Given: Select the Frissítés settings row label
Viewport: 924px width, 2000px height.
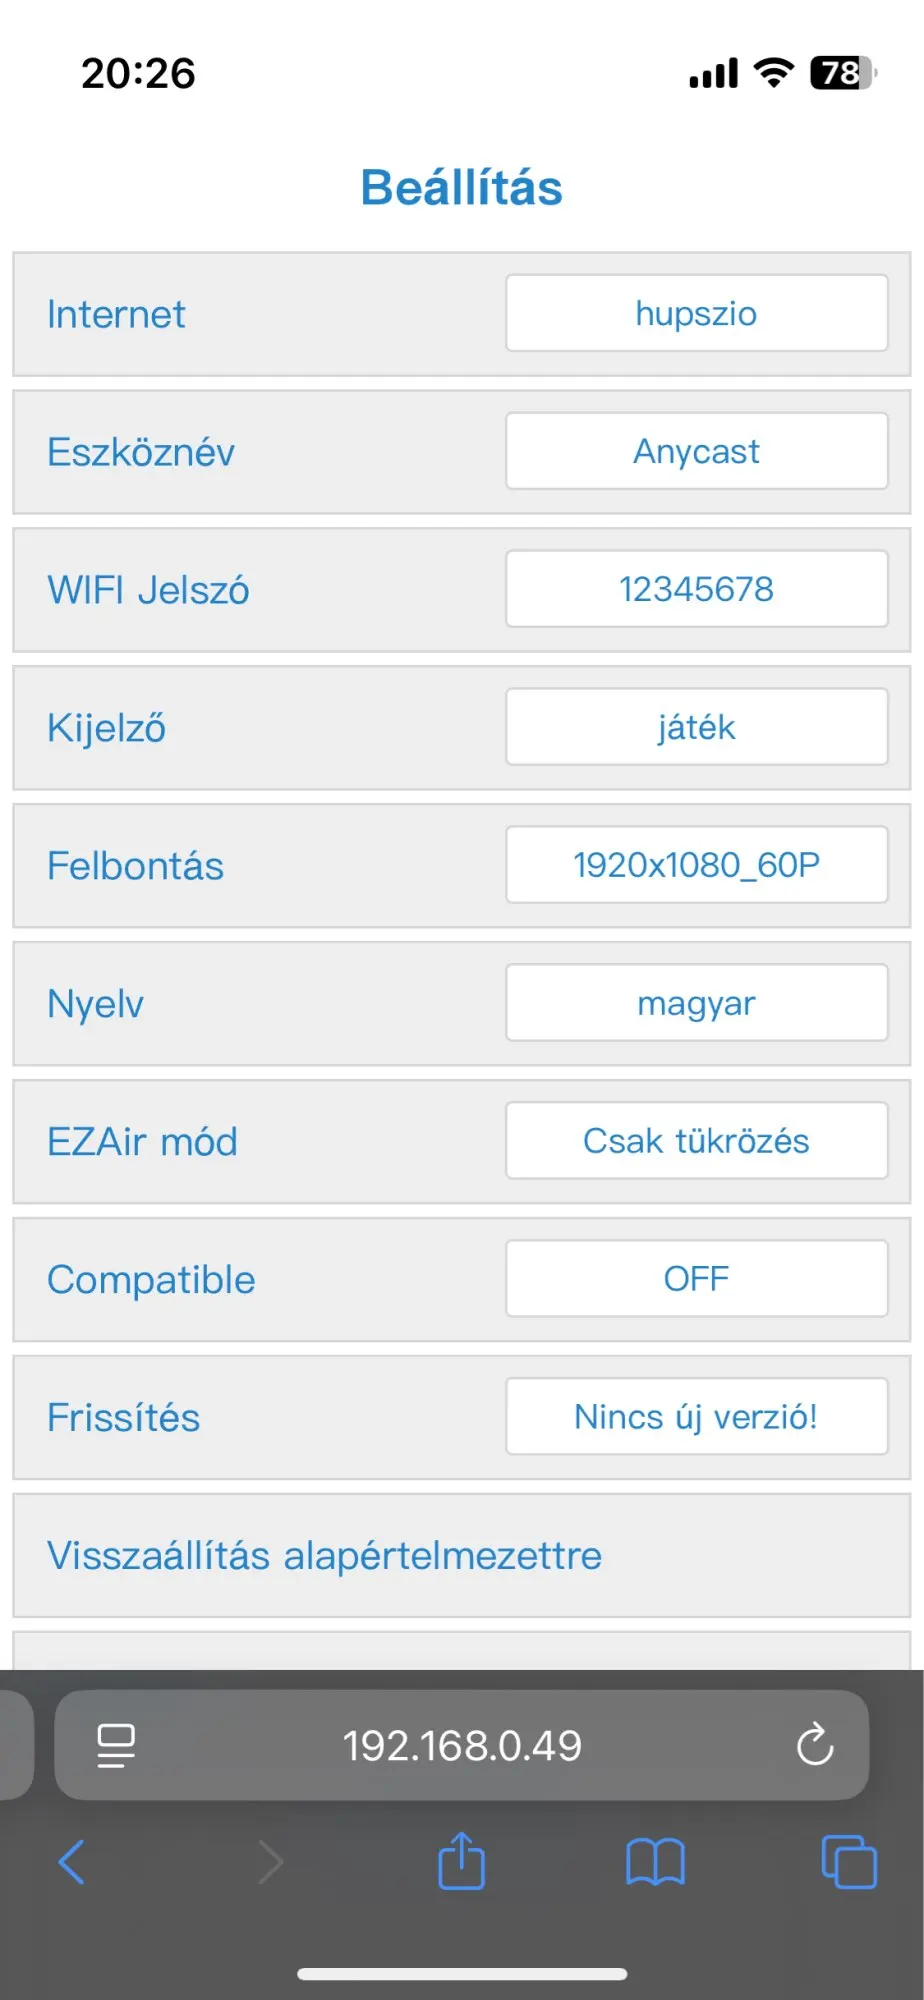Looking at the screenshot, I should [124, 1418].
